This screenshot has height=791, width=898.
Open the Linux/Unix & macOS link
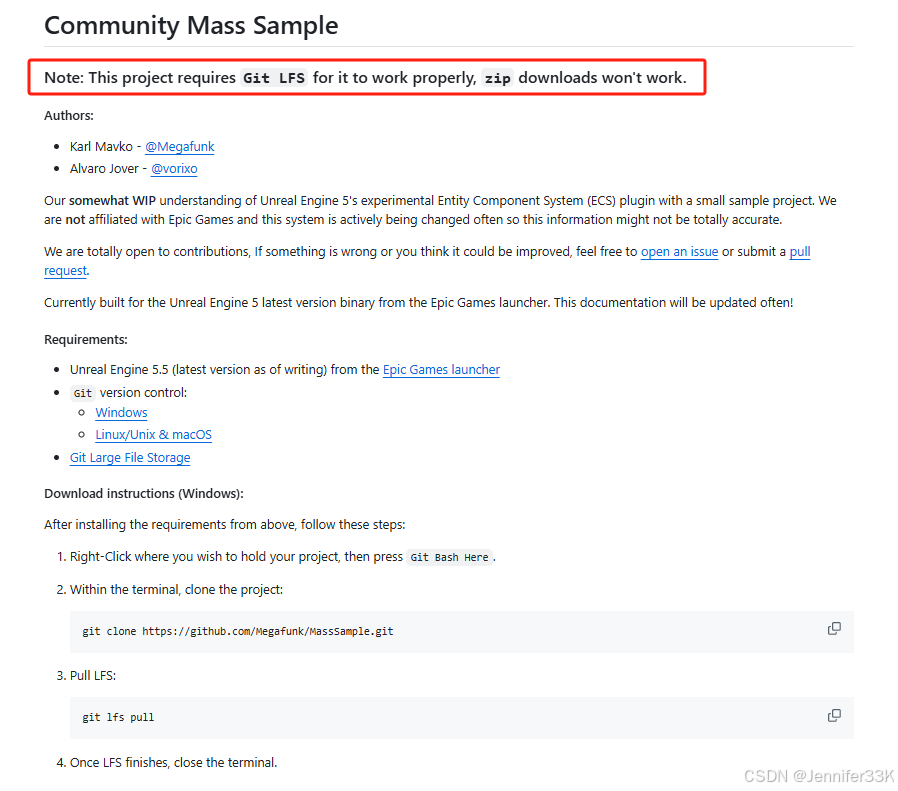point(153,434)
